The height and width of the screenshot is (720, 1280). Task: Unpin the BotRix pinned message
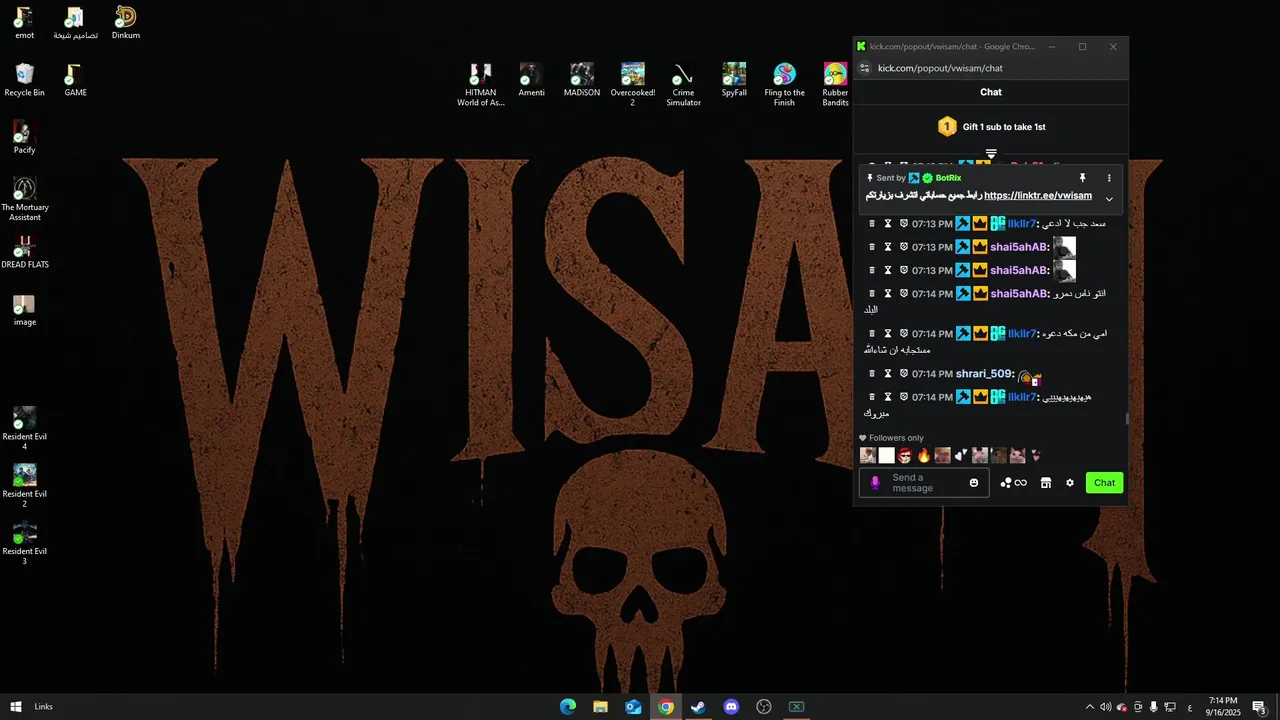pyautogui.click(x=1082, y=178)
